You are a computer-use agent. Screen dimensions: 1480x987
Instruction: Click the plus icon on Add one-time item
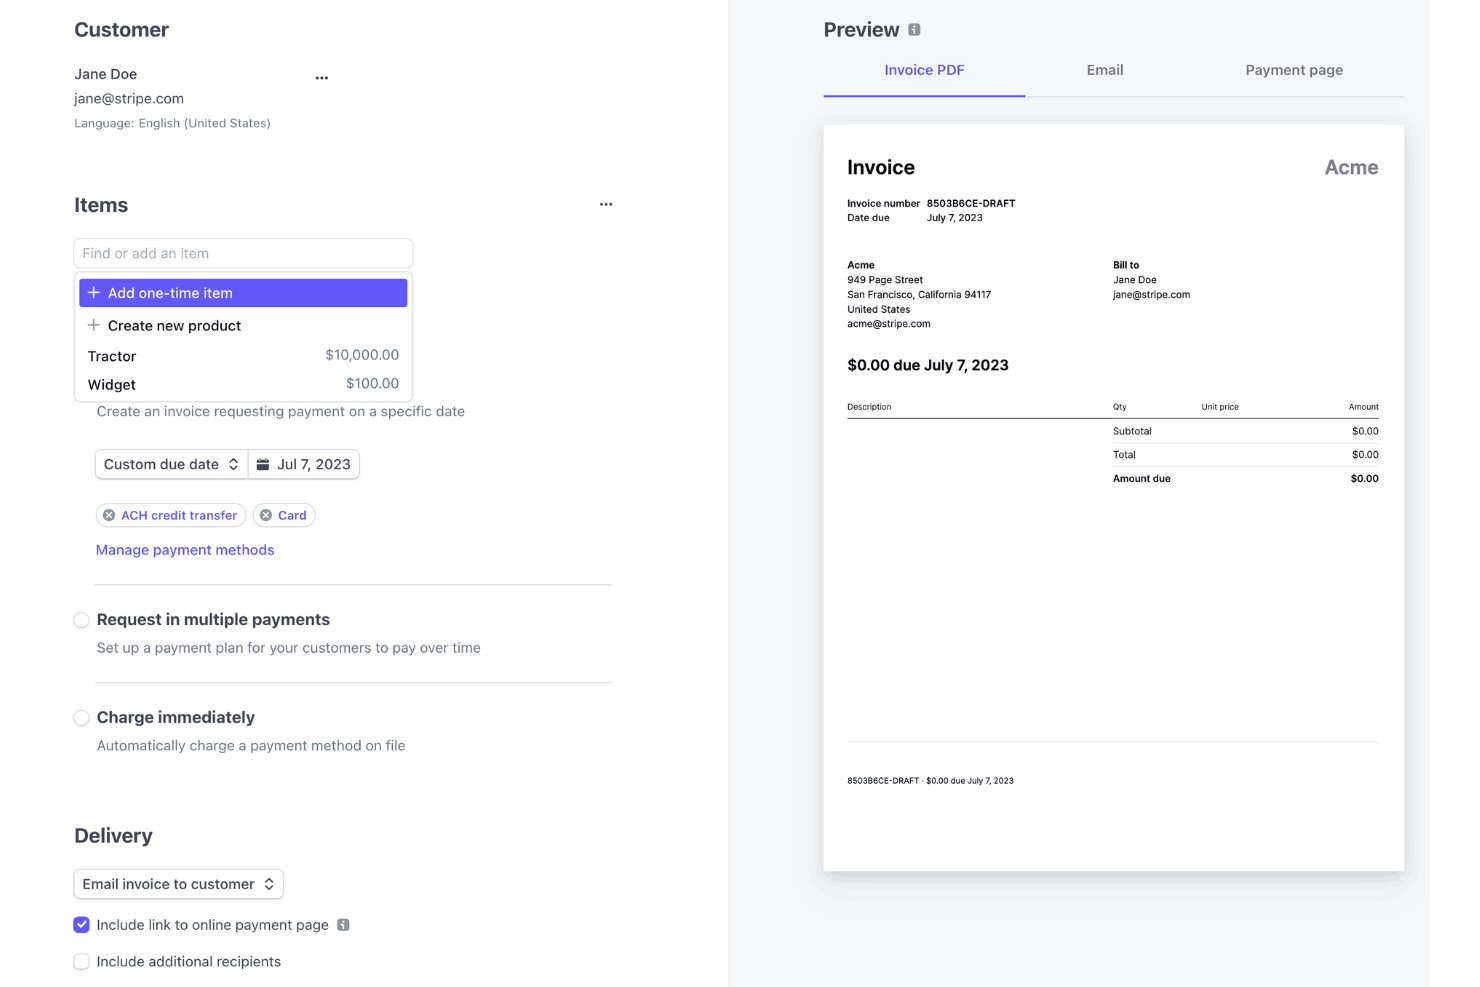(x=93, y=292)
